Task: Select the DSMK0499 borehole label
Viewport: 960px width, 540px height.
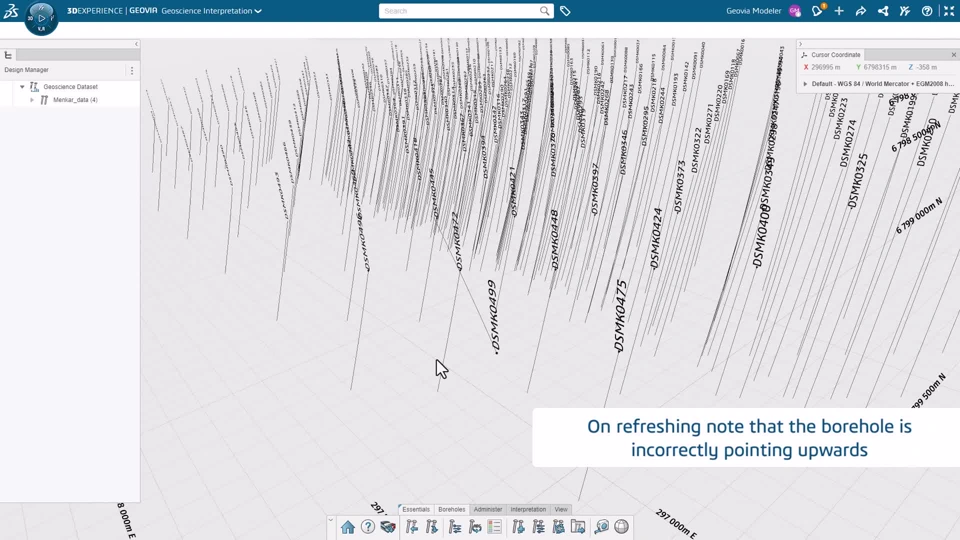Action: [494, 317]
